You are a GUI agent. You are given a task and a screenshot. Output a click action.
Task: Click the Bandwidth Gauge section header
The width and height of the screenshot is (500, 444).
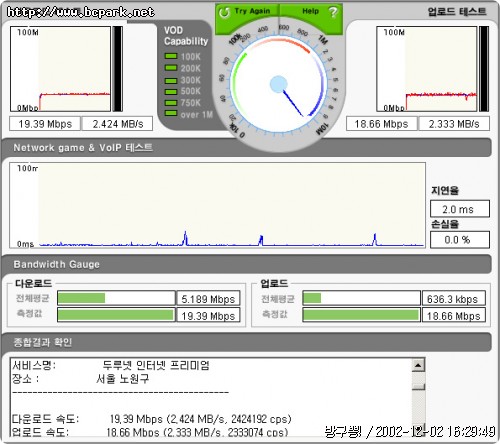tap(246, 264)
